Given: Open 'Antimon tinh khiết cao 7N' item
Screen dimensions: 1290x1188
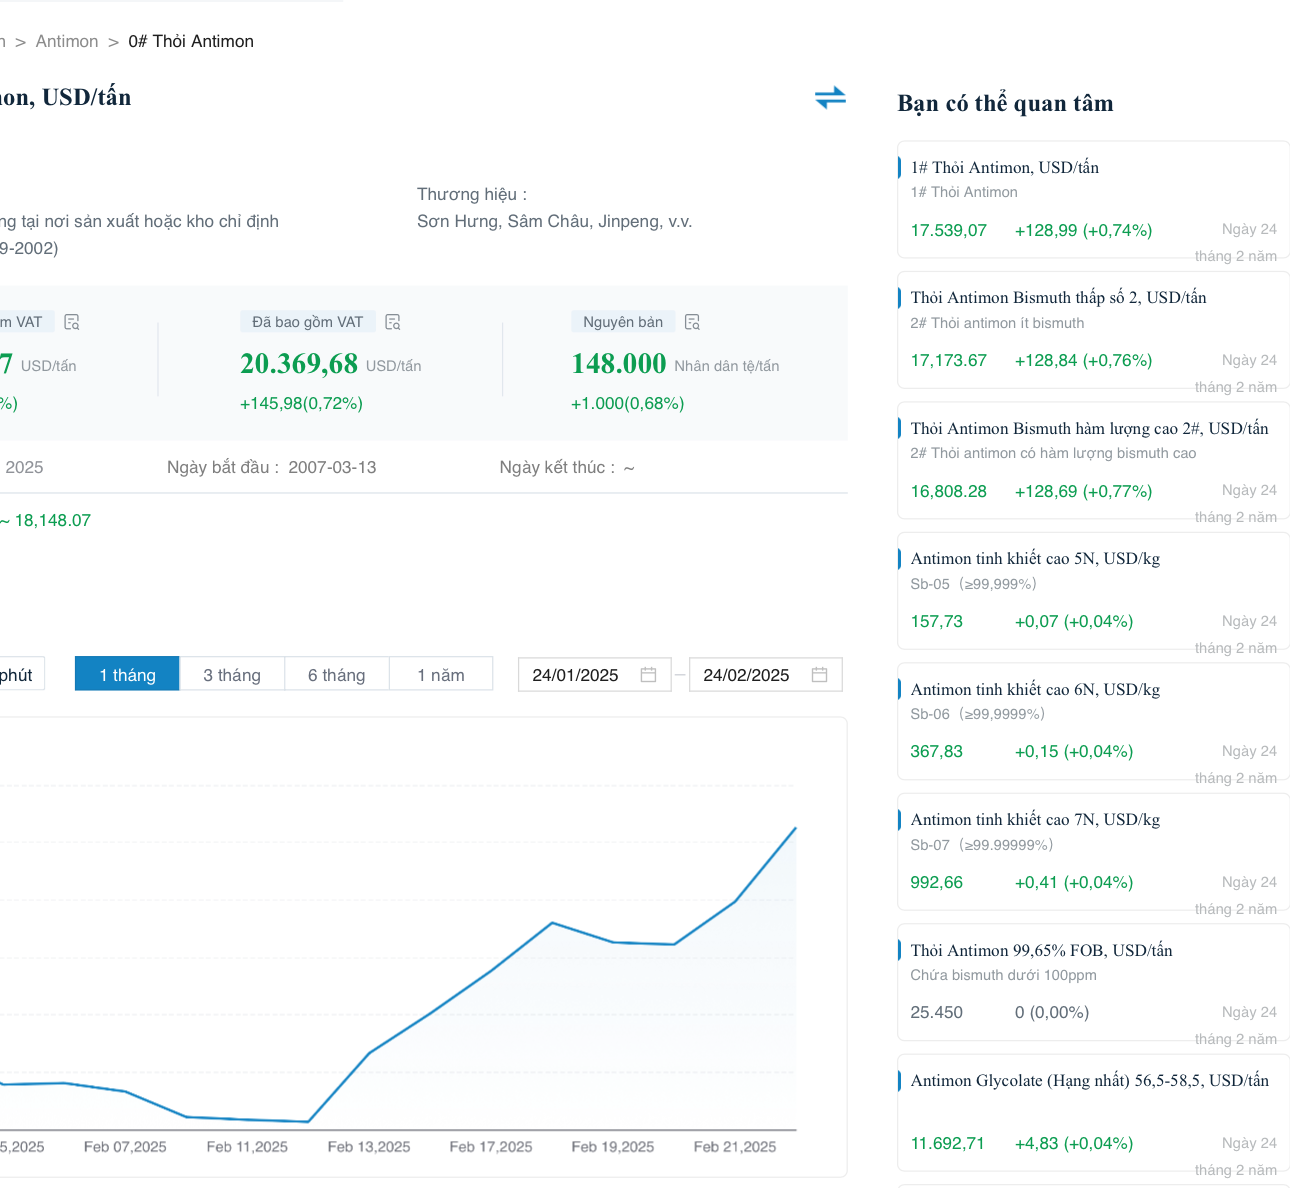Looking at the screenshot, I should (x=1035, y=819).
